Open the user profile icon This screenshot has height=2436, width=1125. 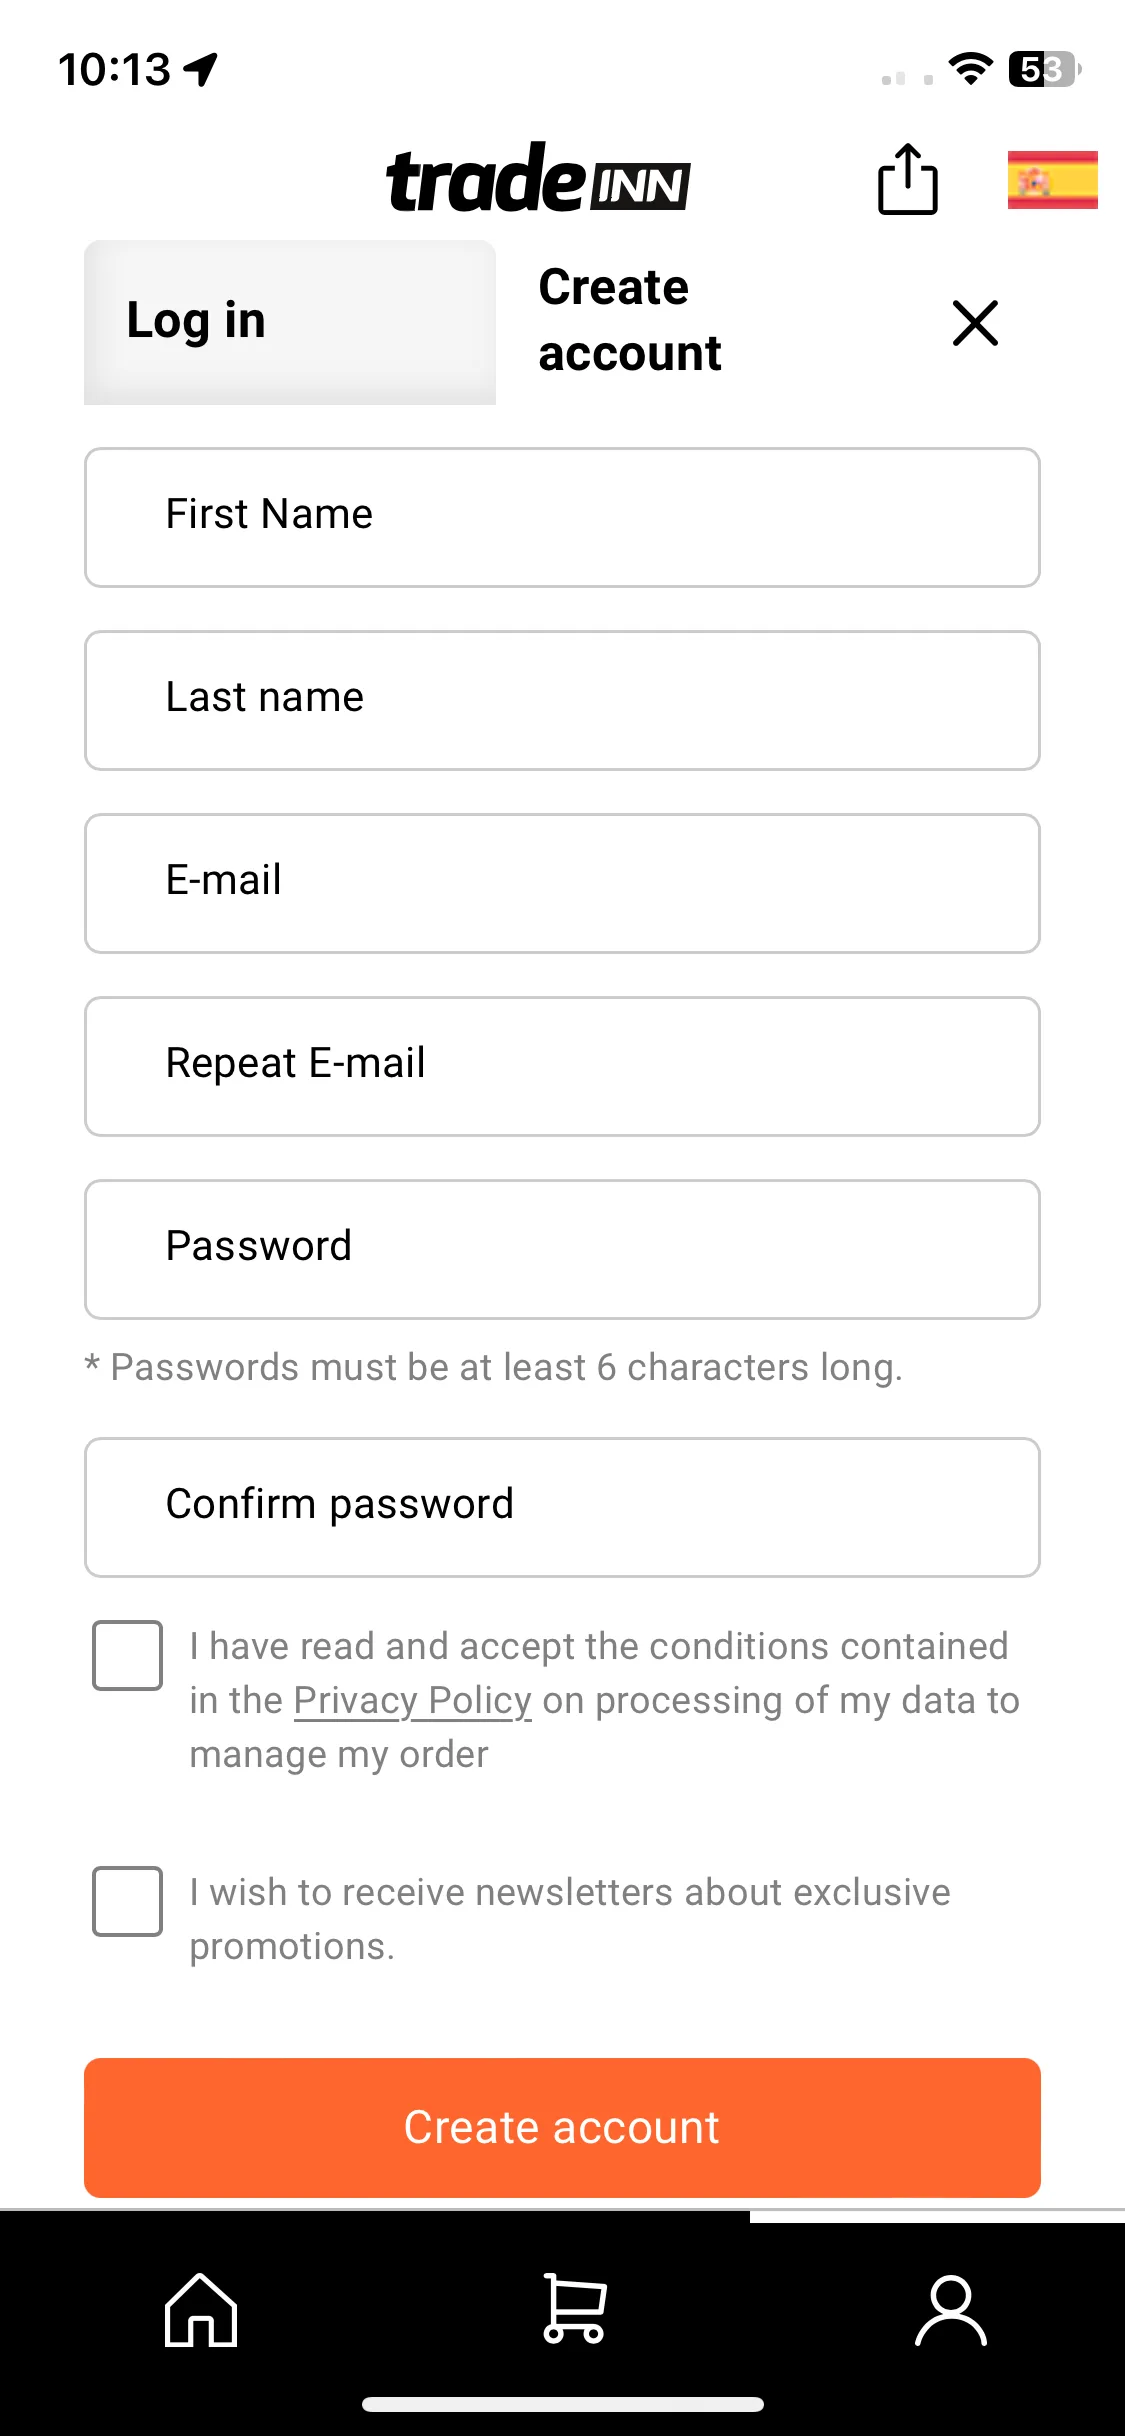click(951, 2310)
